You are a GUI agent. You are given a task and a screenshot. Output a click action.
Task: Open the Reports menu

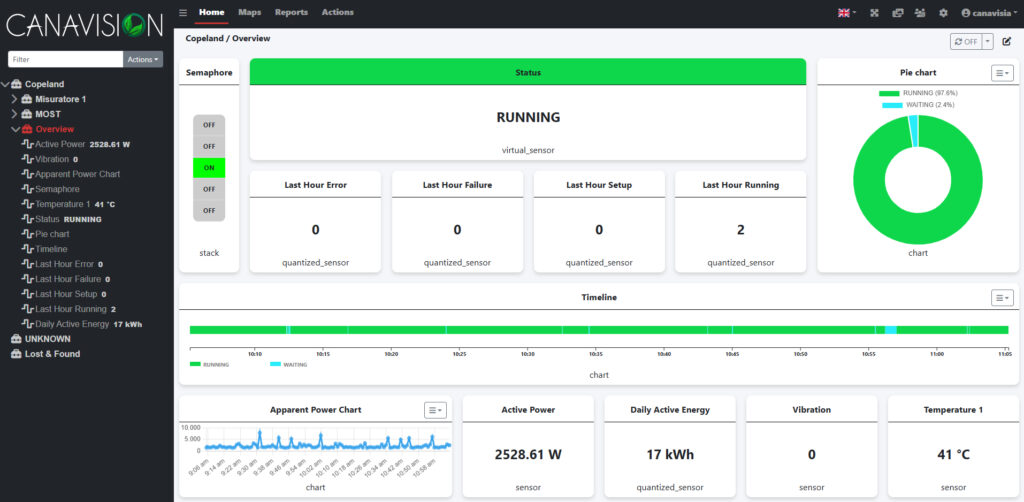(291, 12)
